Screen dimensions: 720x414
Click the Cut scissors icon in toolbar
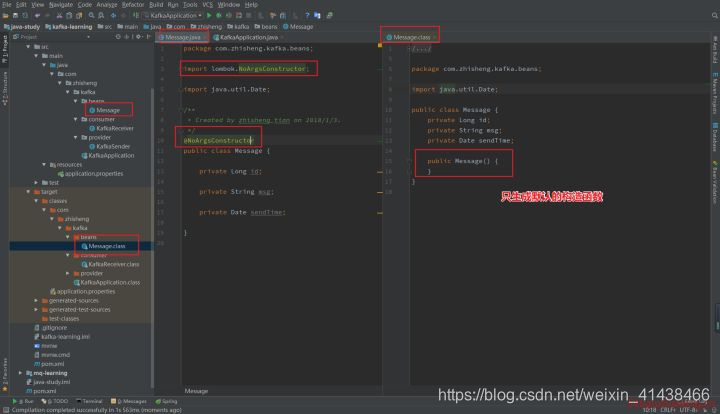tap(59, 16)
